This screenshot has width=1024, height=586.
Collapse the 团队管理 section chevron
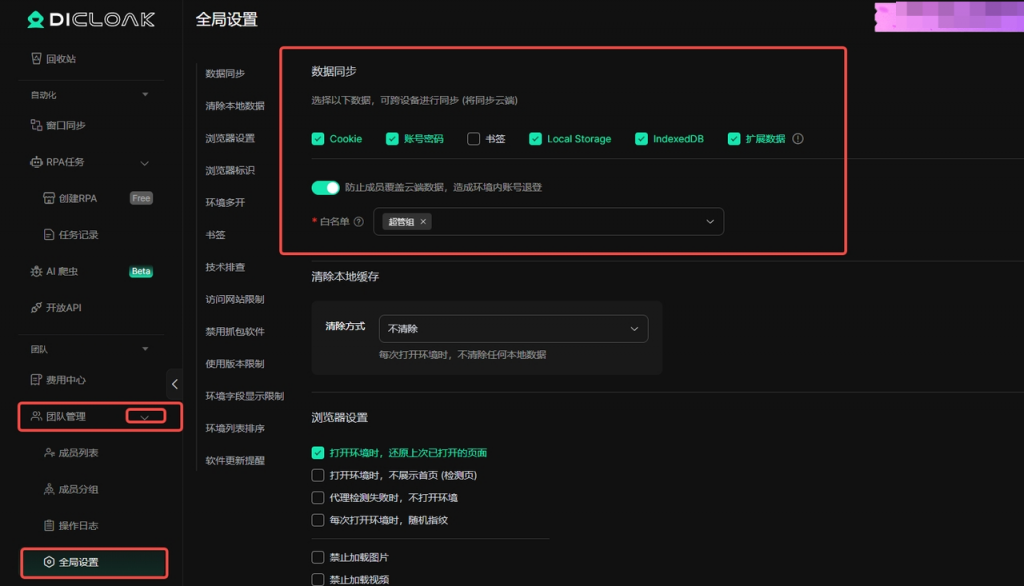[145, 417]
